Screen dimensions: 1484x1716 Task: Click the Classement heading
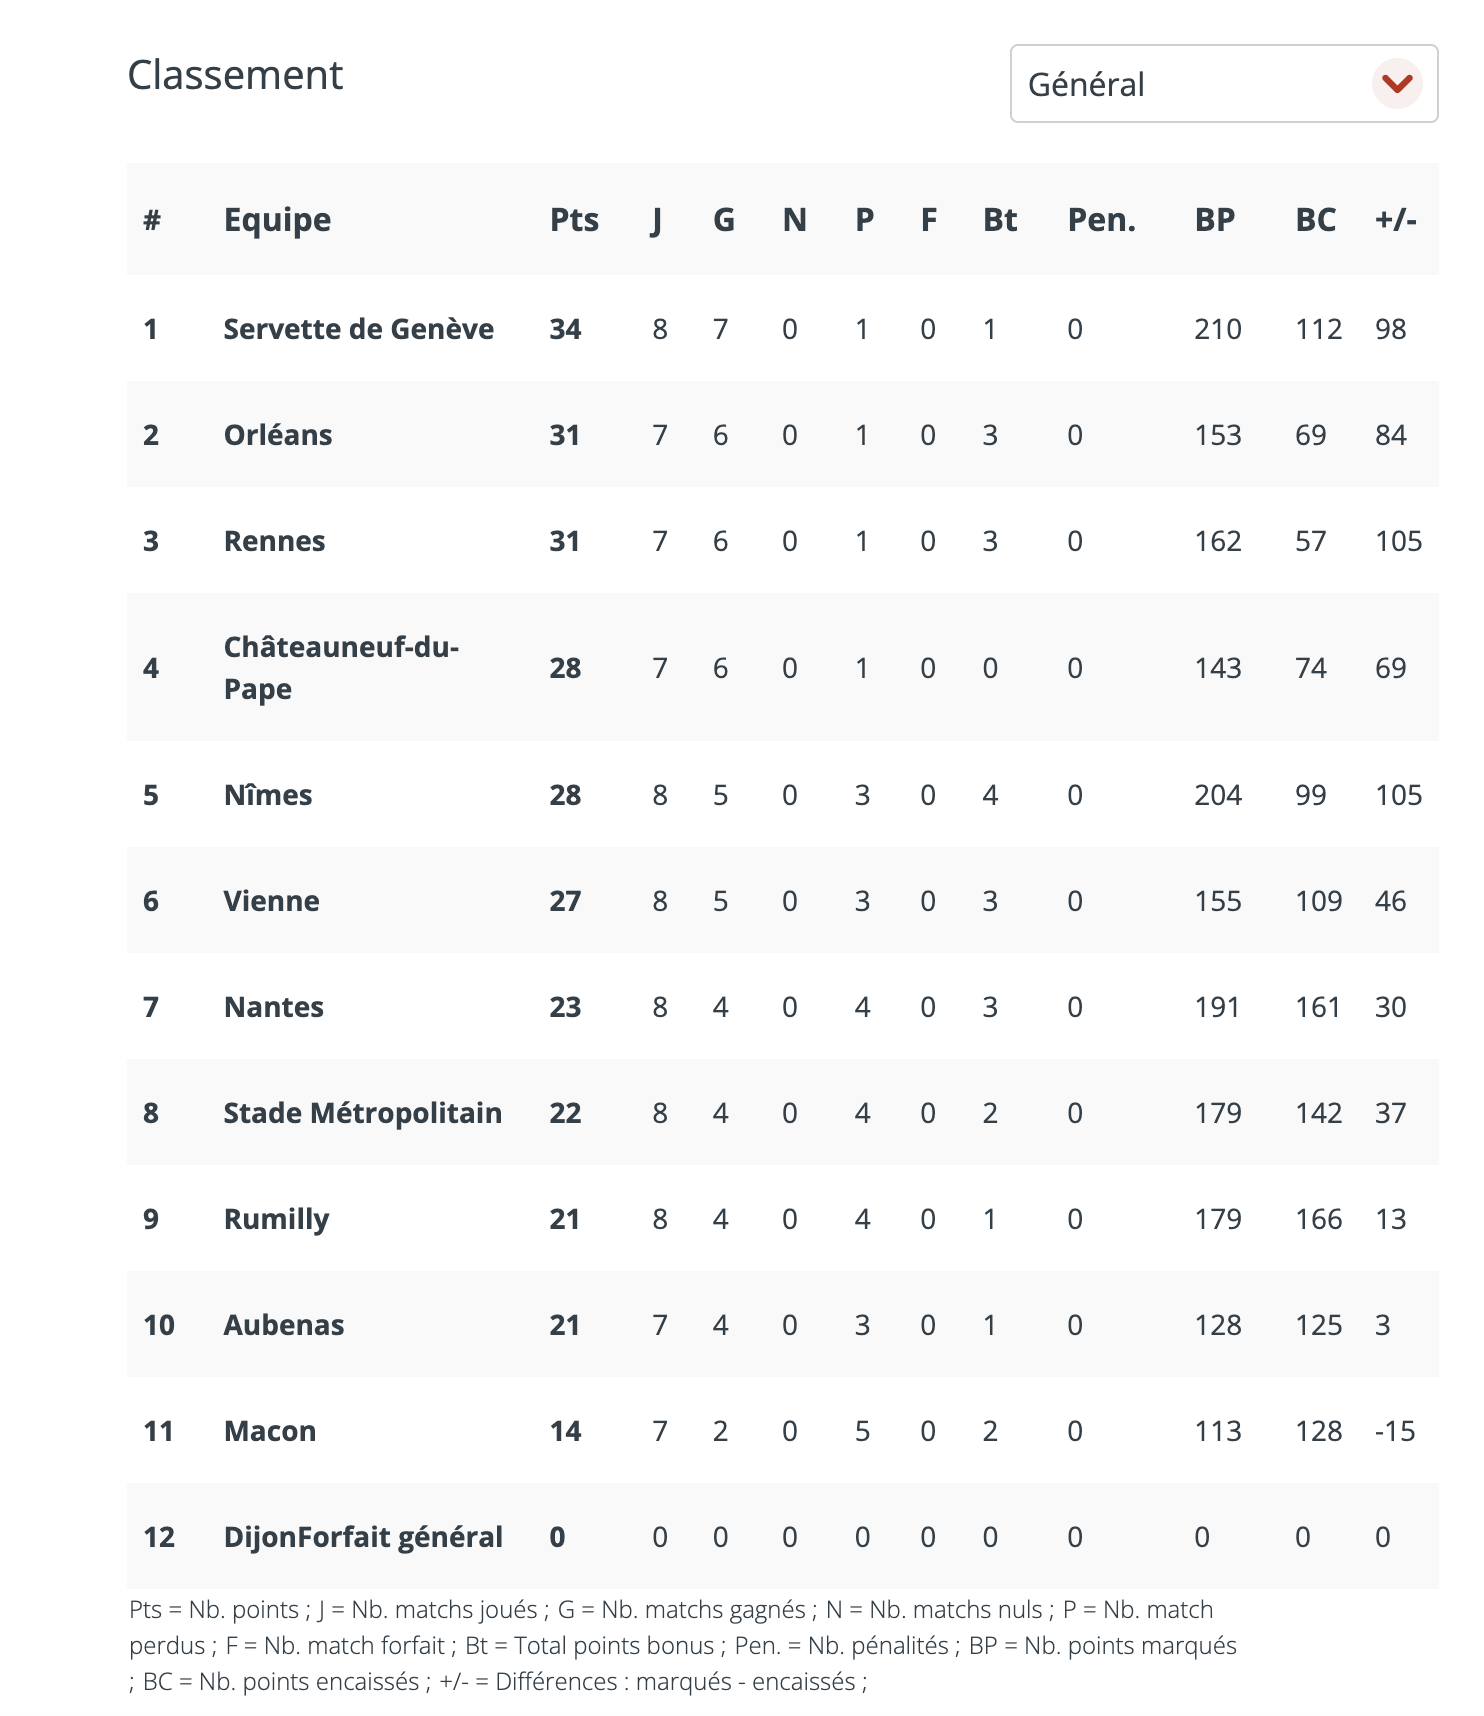point(235,75)
